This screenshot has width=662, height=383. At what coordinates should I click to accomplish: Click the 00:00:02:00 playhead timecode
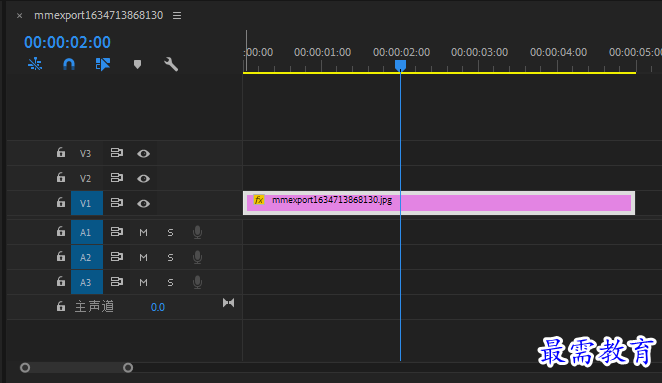pyautogui.click(x=68, y=42)
